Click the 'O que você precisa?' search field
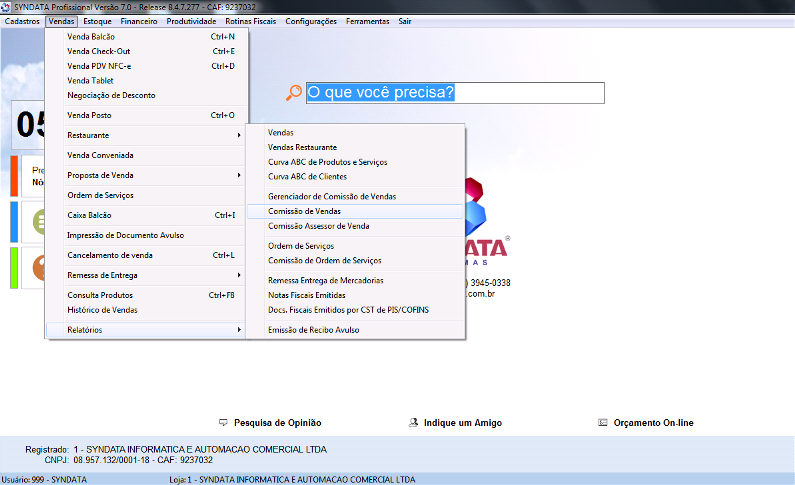The width and height of the screenshot is (795, 485). pyautogui.click(x=455, y=93)
